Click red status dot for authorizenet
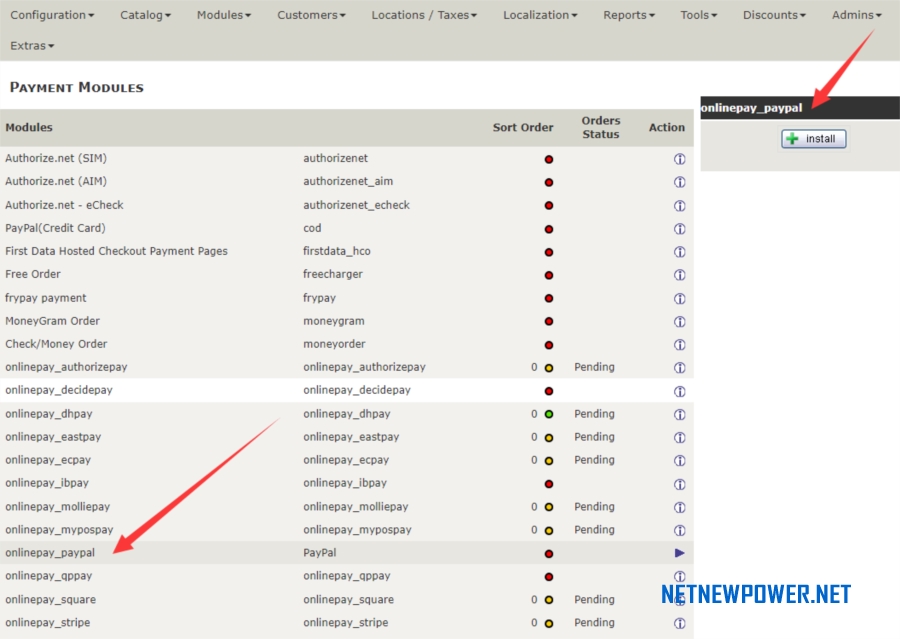 point(549,159)
